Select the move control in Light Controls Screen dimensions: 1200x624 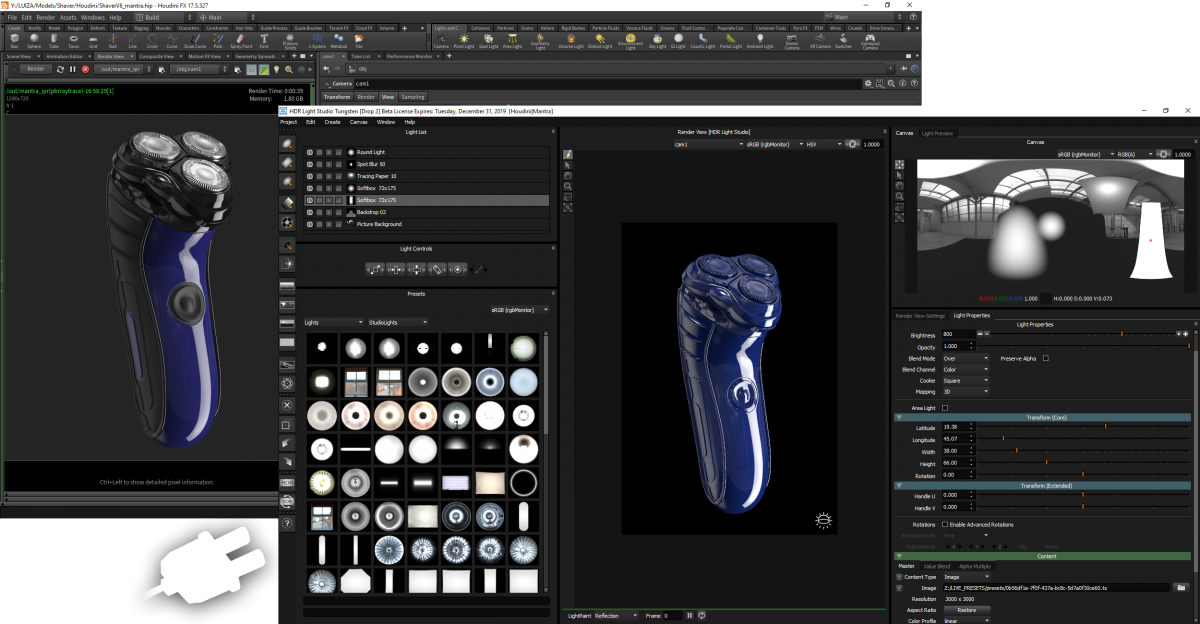(x=417, y=269)
